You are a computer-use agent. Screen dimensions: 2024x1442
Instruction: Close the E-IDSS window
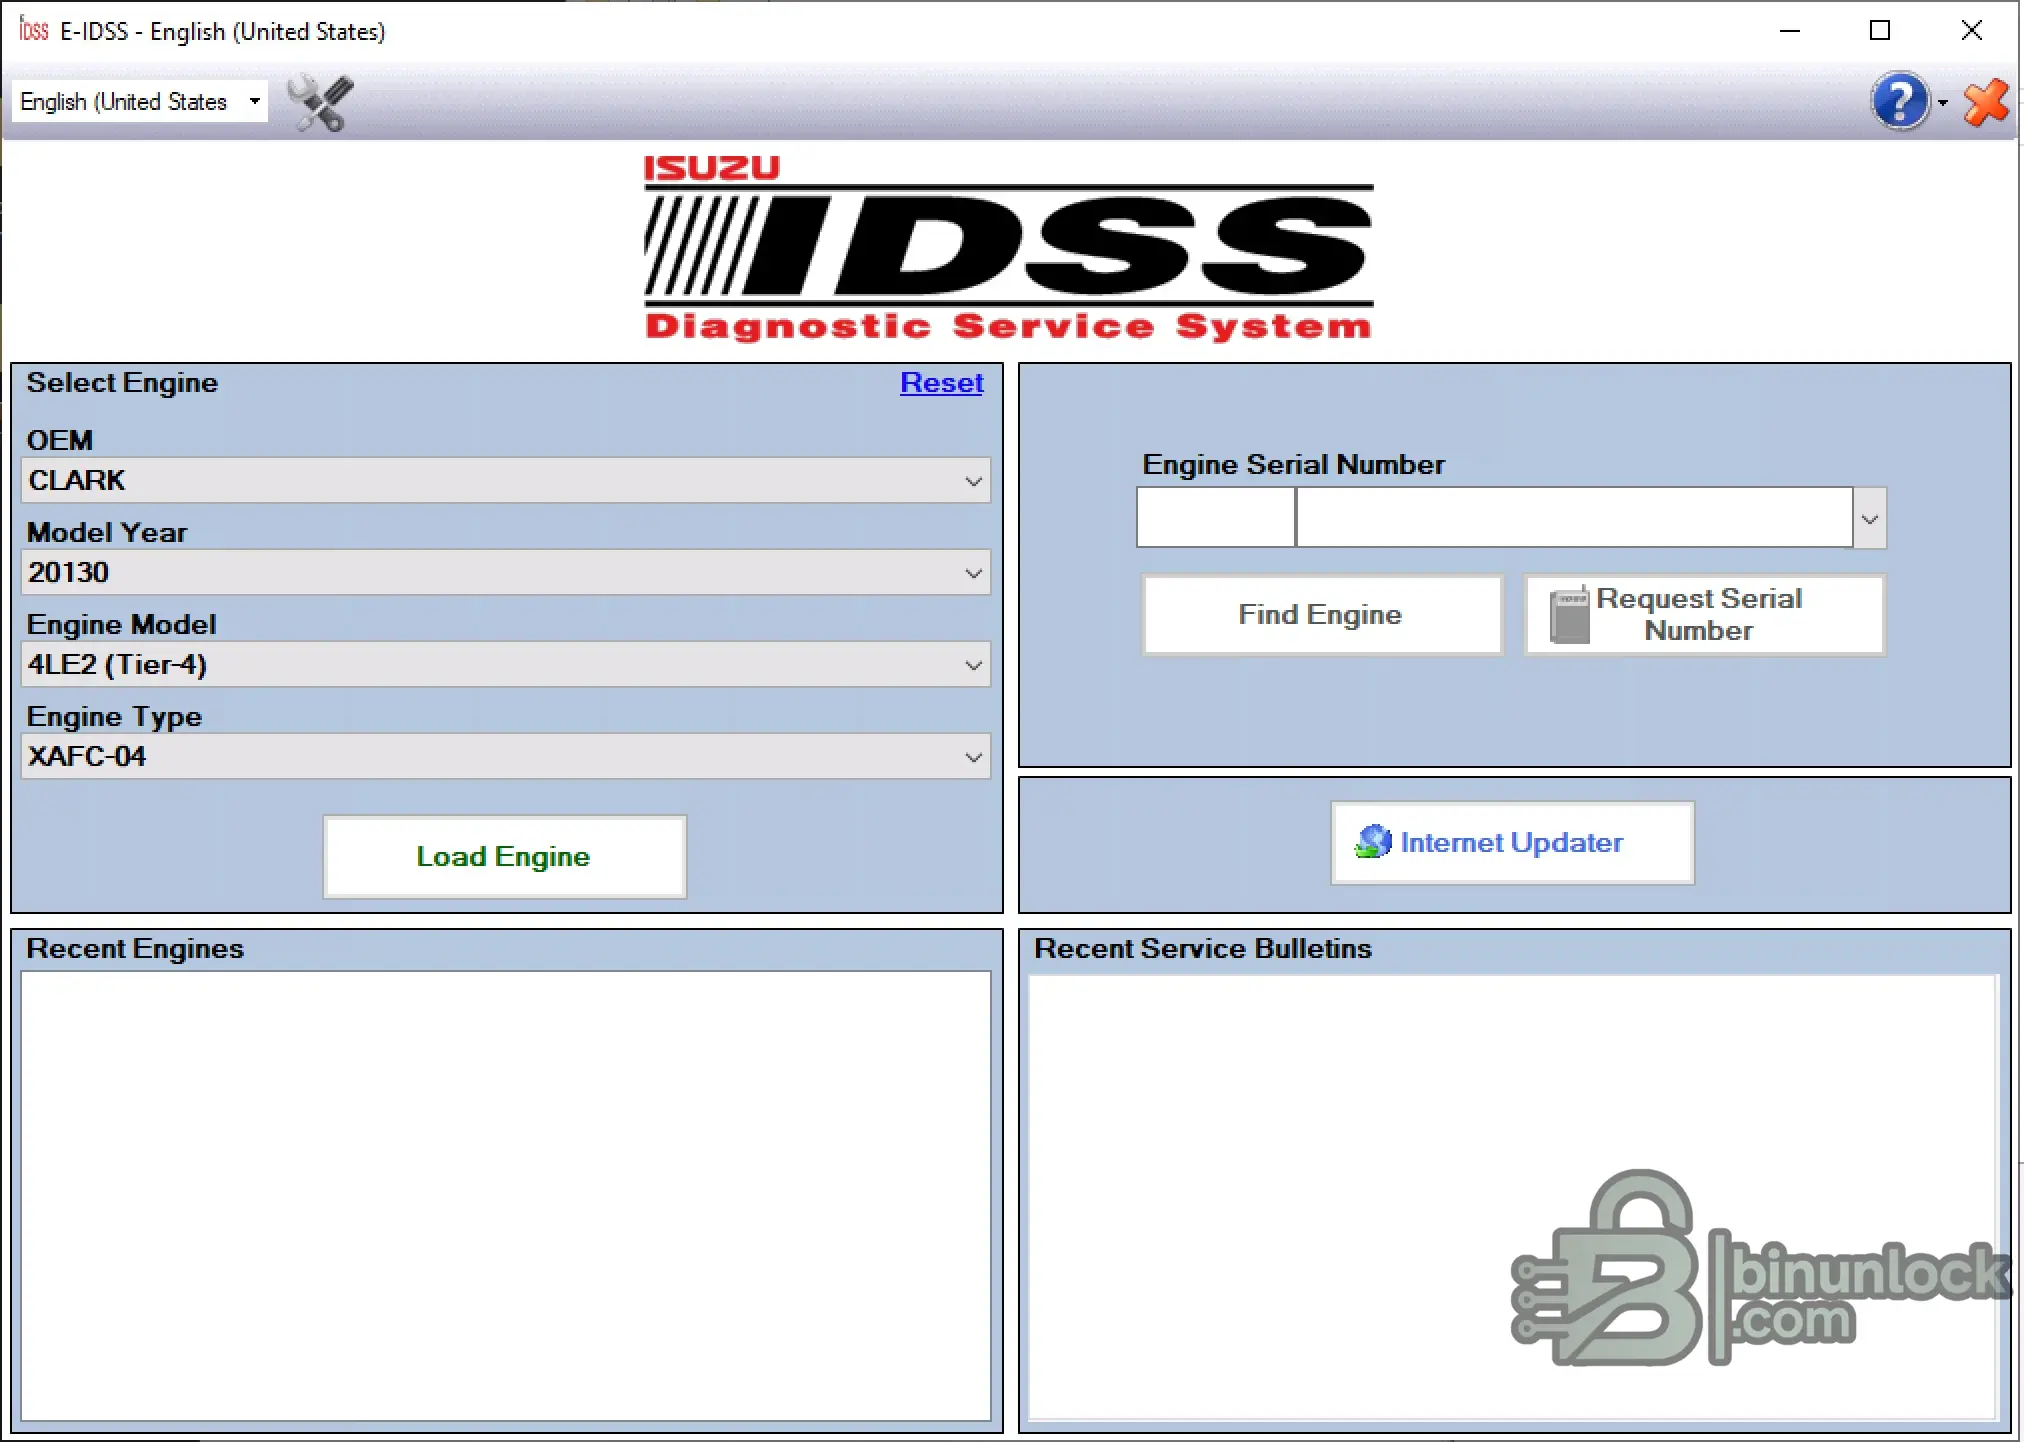coord(1972,31)
